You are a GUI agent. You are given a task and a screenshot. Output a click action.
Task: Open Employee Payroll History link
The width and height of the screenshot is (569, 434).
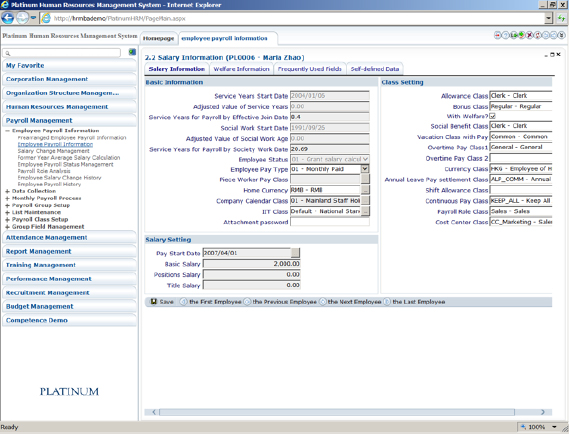click(x=49, y=184)
